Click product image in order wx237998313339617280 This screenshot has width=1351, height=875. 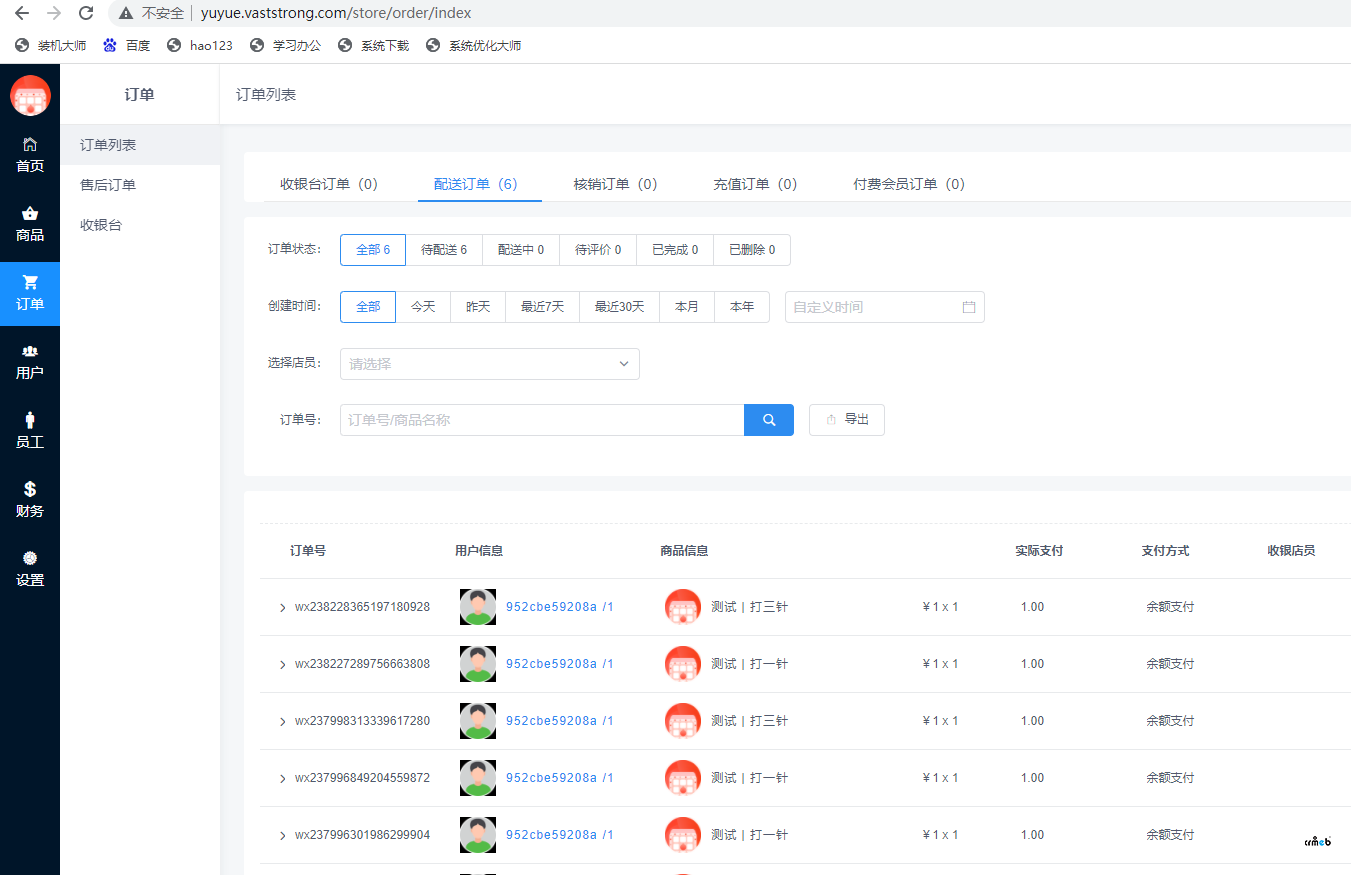(683, 721)
